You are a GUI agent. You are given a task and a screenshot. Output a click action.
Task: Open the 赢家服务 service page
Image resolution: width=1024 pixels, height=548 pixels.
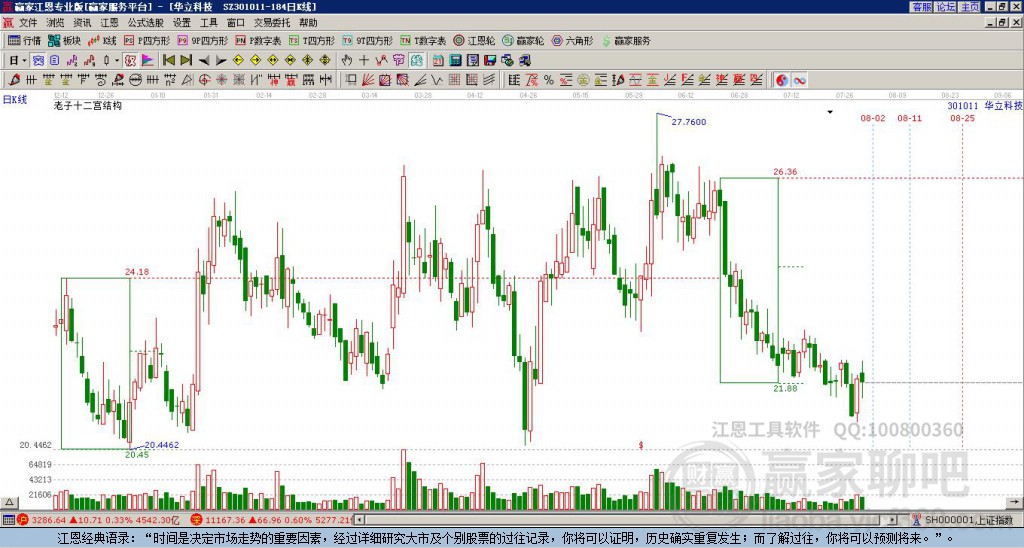click(x=626, y=40)
